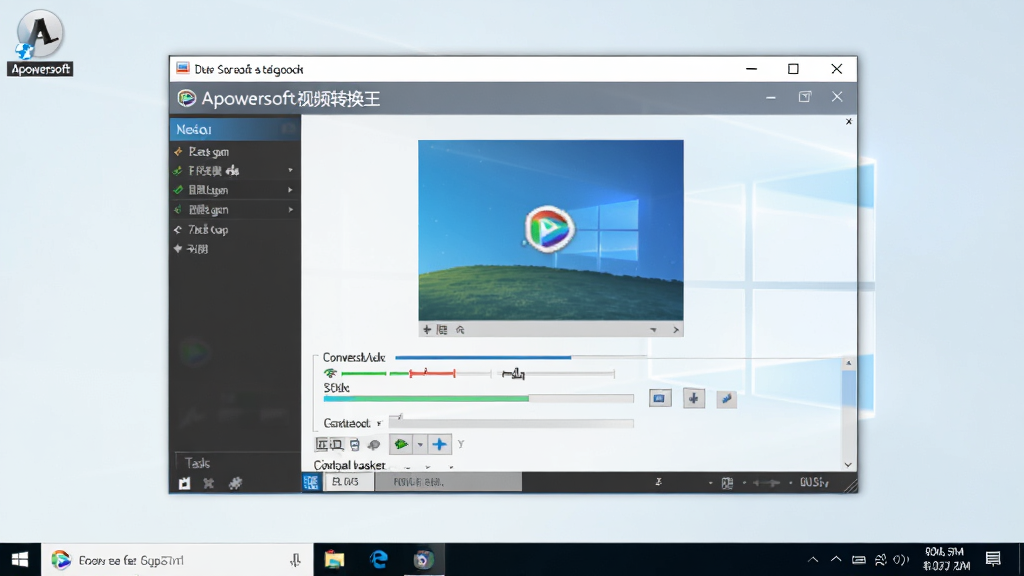Click the handle on the second gray slider

tap(514, 374)
